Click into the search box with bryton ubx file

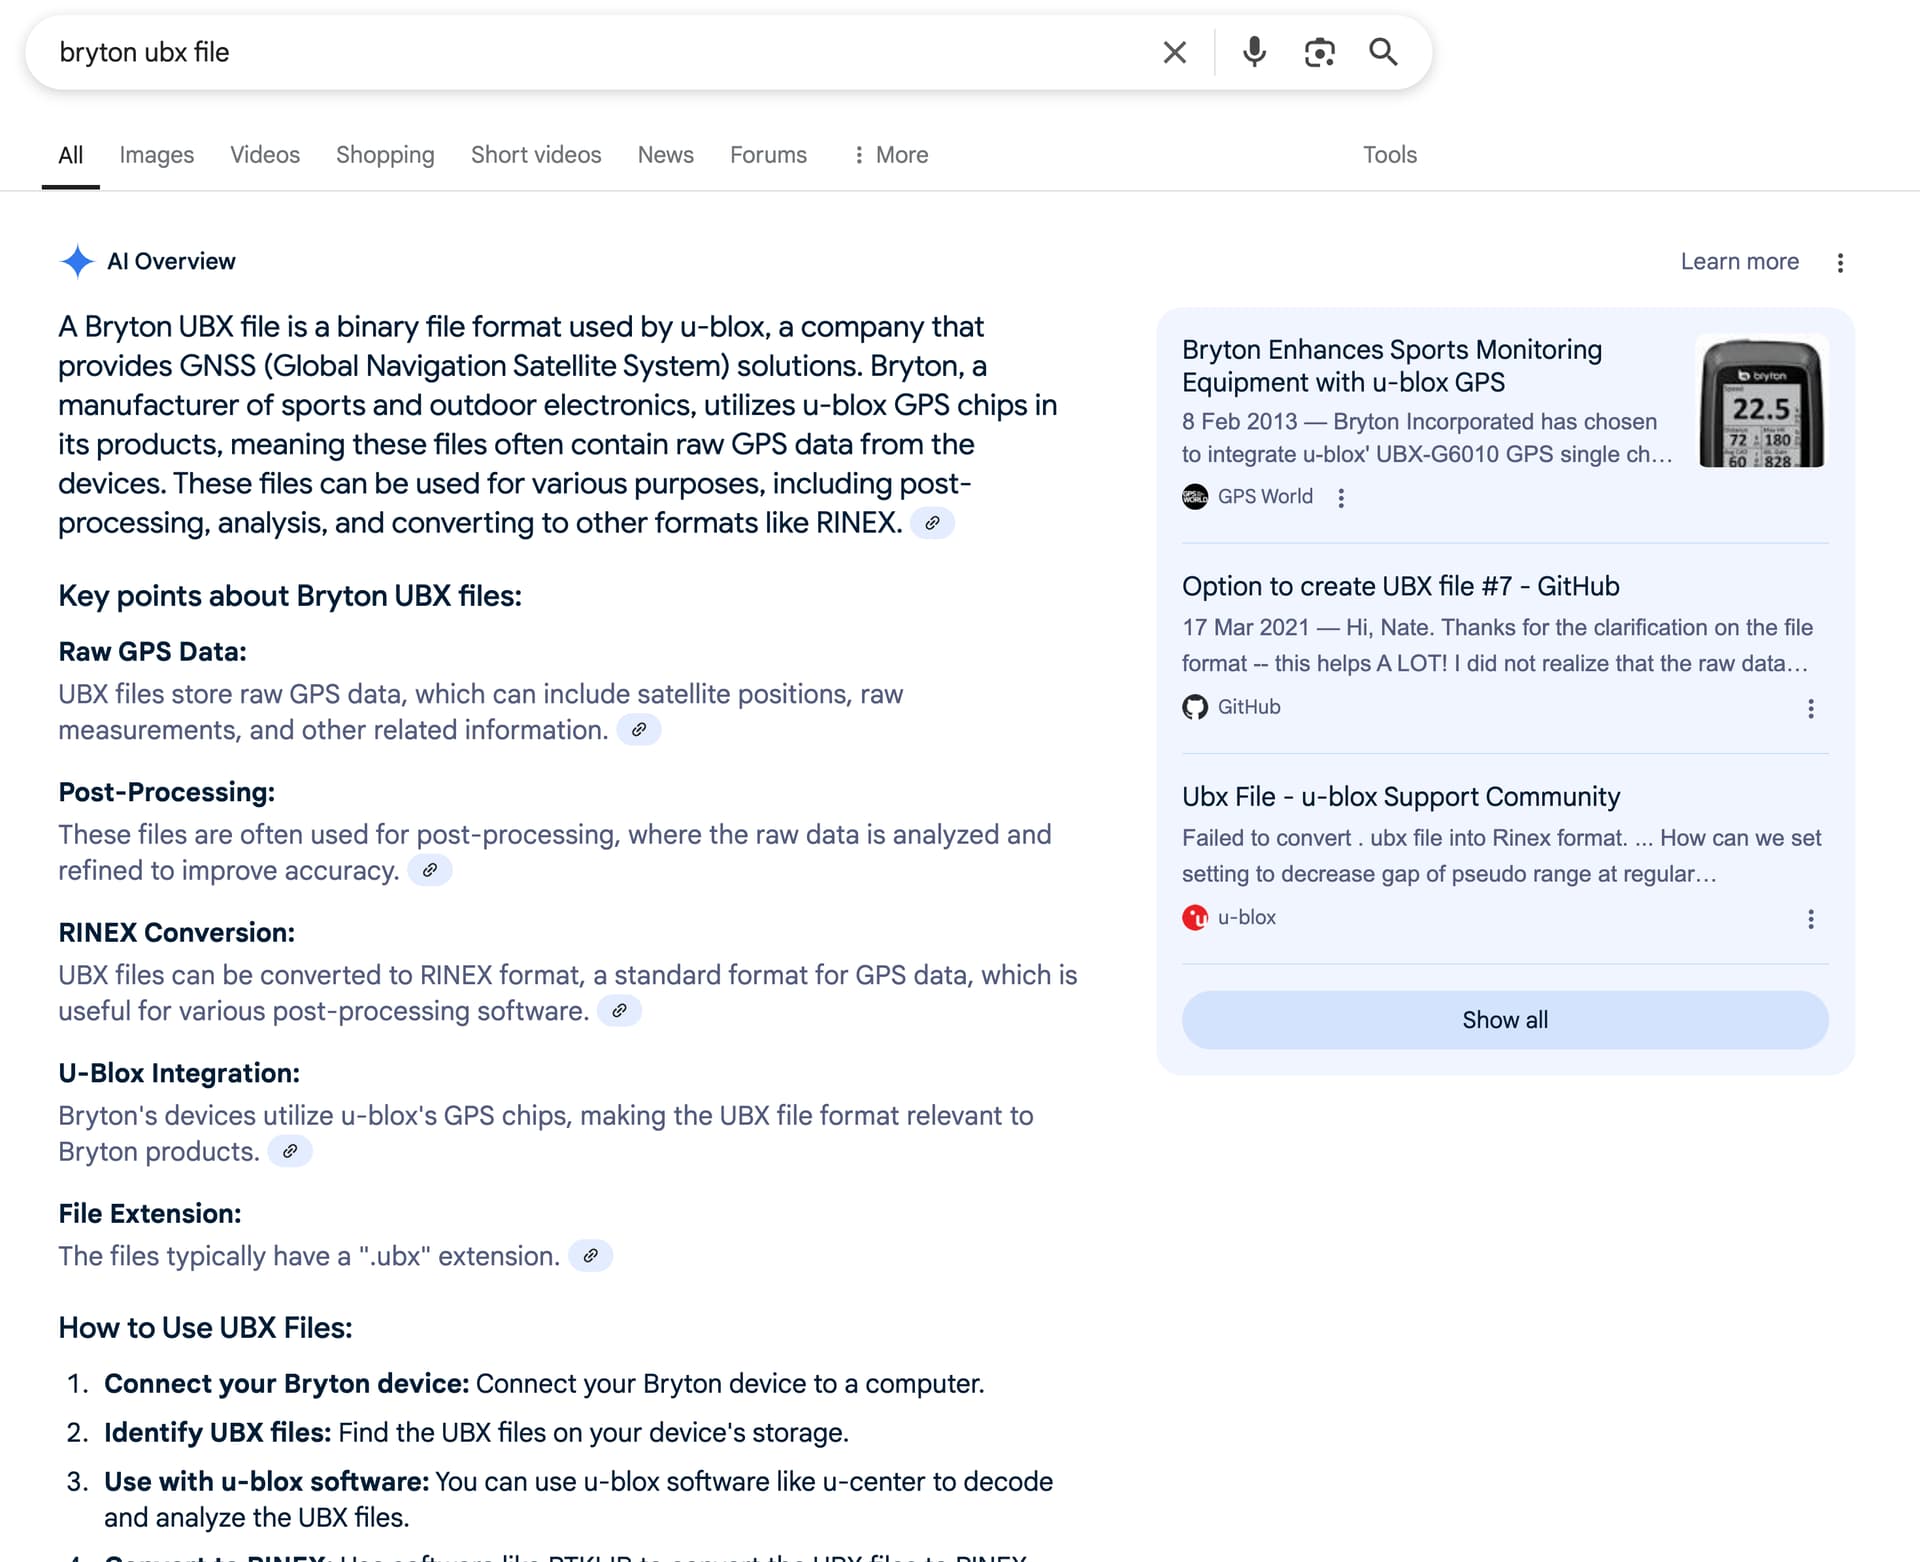[600, 52]
